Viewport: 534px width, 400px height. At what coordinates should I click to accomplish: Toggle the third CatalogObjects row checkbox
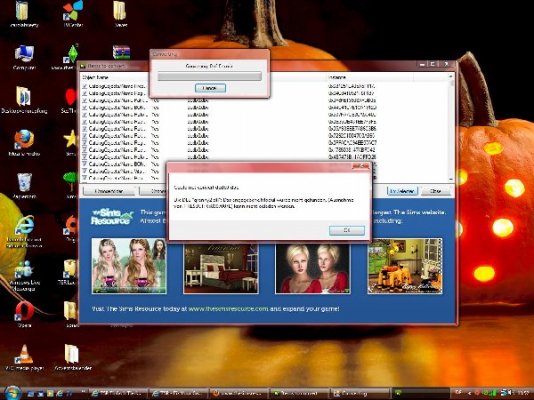[84, 100]
